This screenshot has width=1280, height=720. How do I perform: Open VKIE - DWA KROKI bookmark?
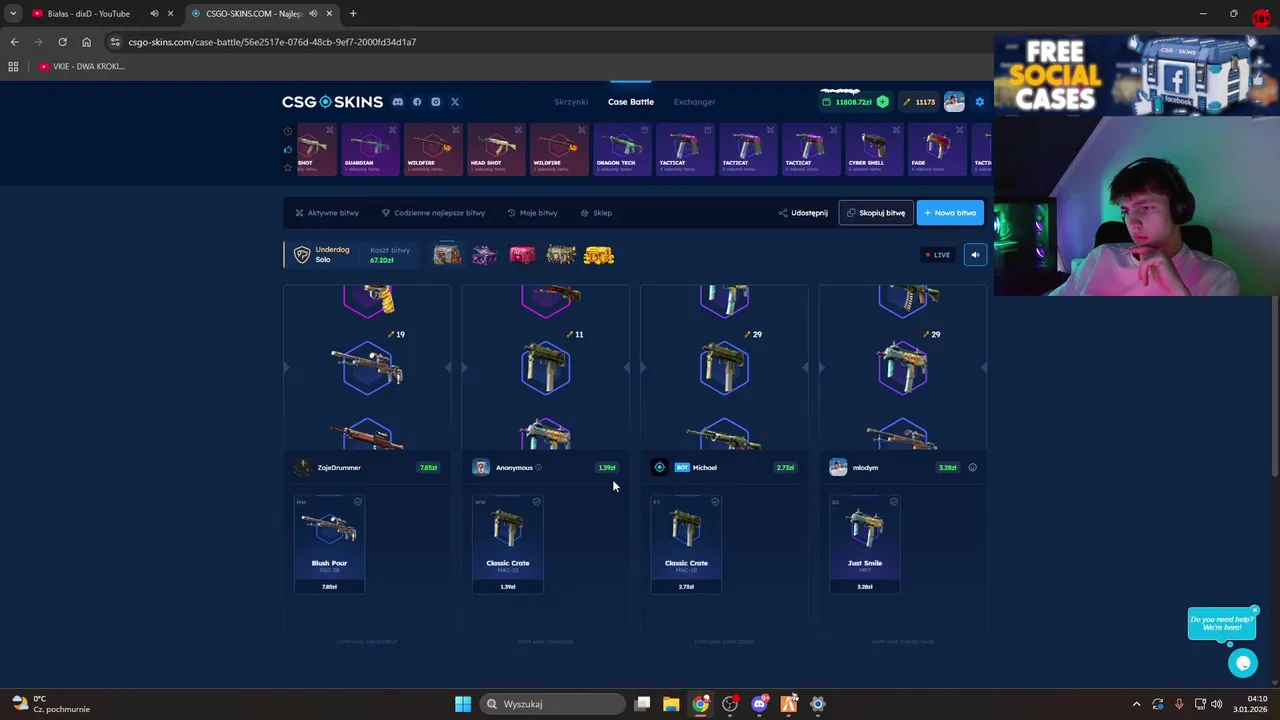click(82, 66)
